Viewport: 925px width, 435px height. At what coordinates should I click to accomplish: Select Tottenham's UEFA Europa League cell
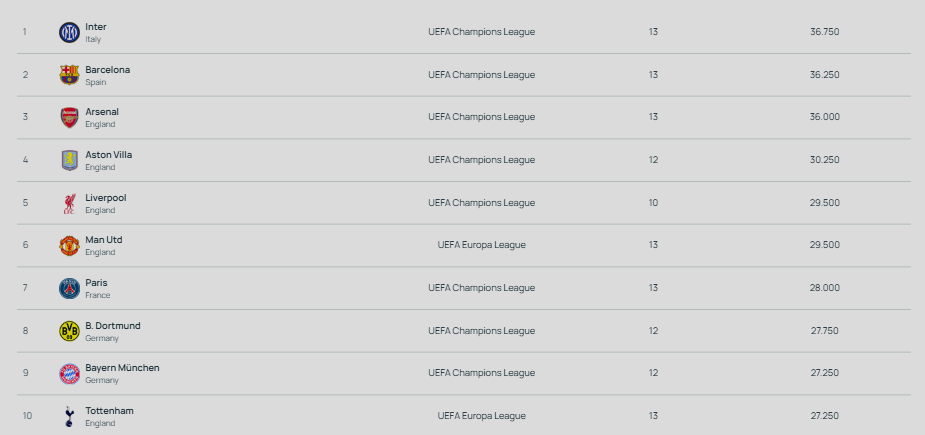[x=481, y=416]
